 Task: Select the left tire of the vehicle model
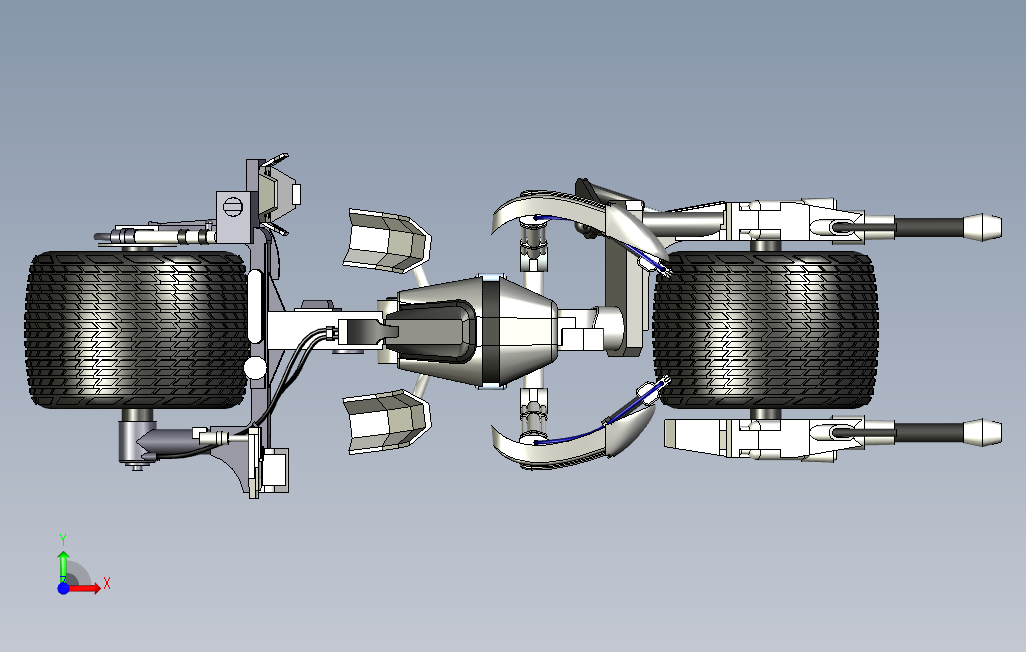tap(136, 329)
